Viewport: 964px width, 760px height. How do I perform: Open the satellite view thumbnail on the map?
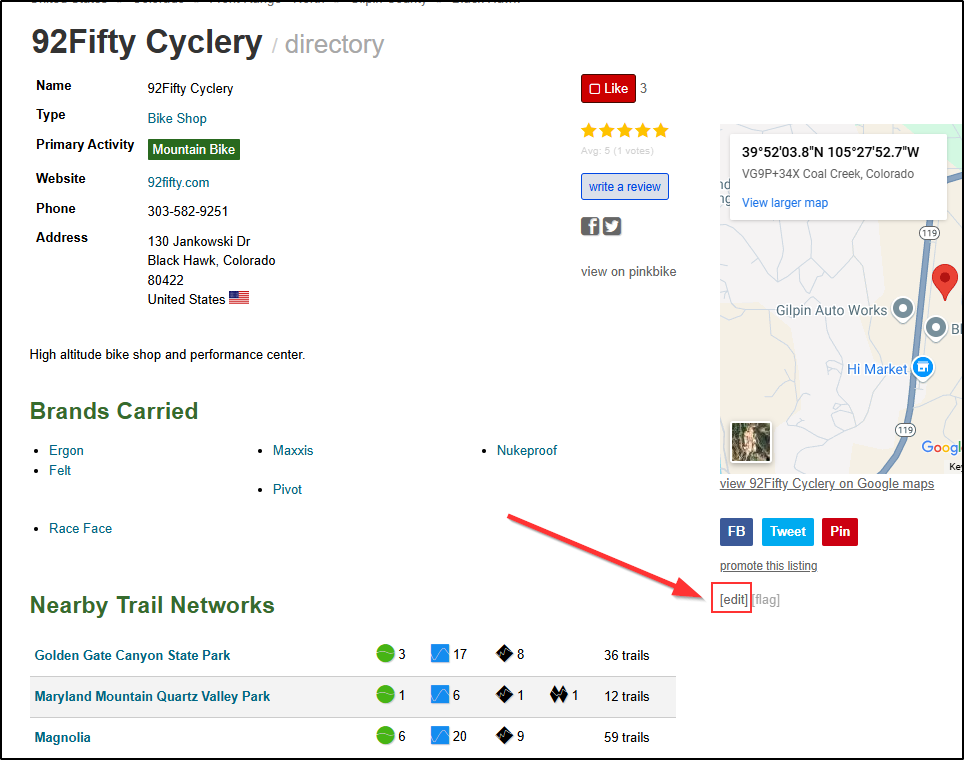(x=751, y=441)
